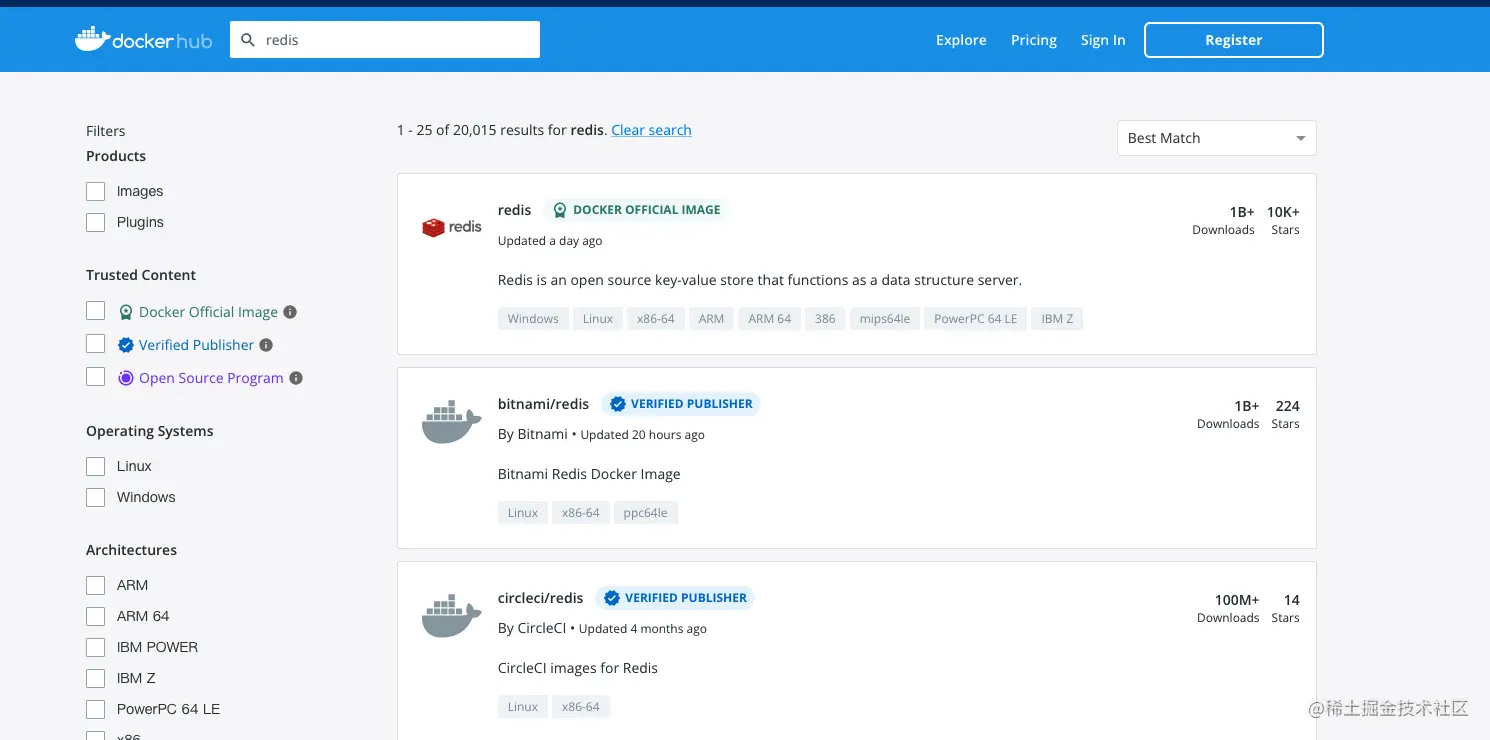
Task: Check the Docker Official Image filter
Action: point(96,311)
